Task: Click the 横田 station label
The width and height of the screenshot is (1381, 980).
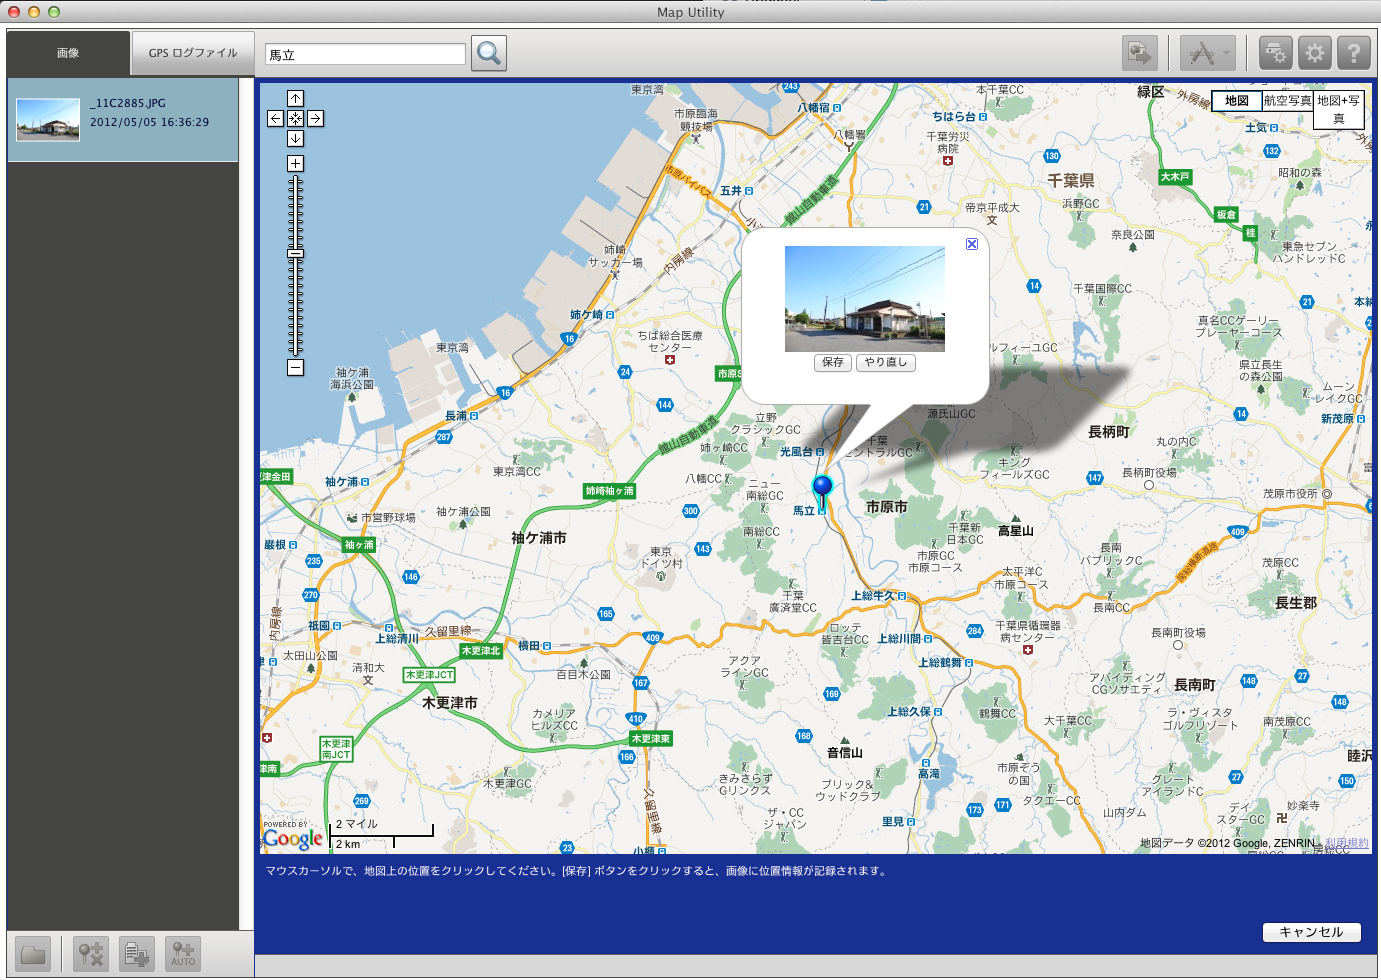Action: tap(529, 646)
